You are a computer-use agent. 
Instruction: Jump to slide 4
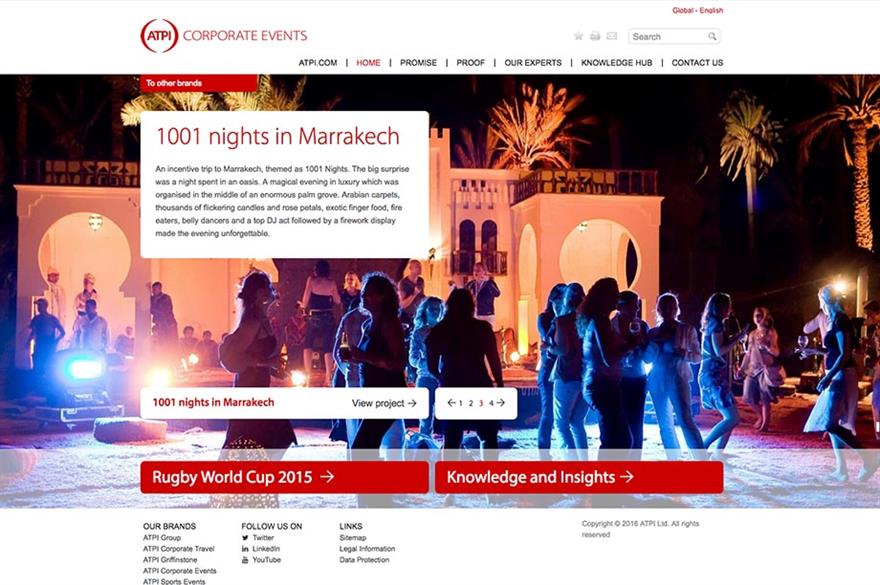[491, 403]
